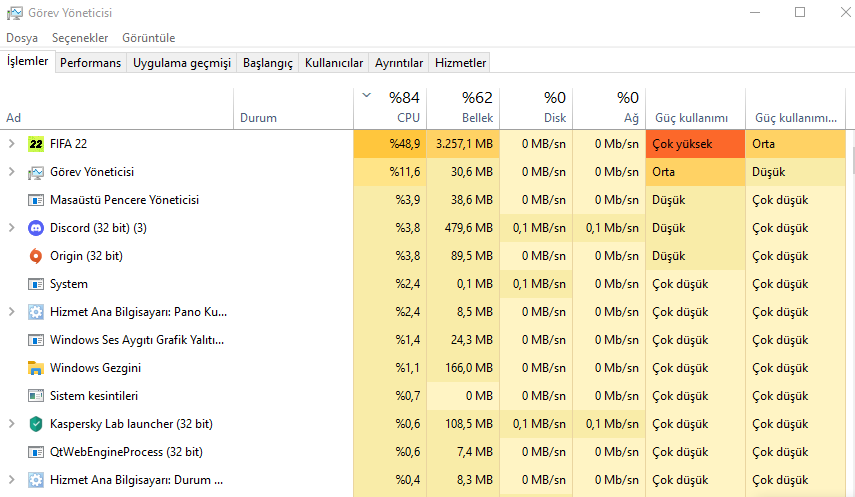Click FIFA 22's 3.257,1 MB memory value

[x=464, y=144]
